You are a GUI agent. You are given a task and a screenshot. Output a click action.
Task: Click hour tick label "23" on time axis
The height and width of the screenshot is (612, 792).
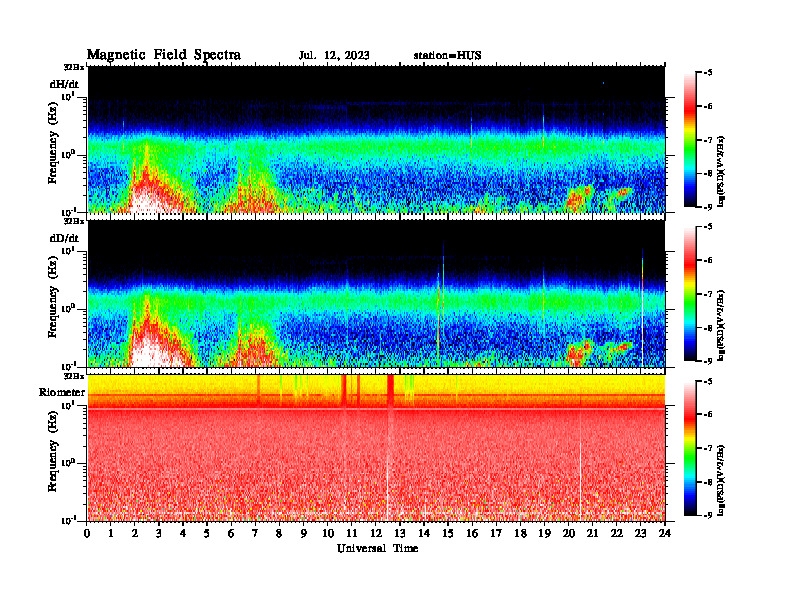pyautogui.click(x=640, y=533)
